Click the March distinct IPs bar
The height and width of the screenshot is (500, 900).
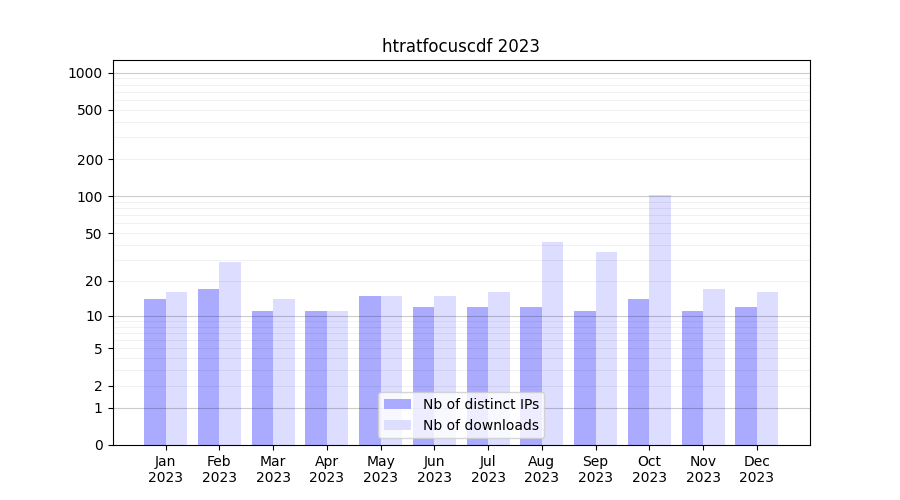262,378
